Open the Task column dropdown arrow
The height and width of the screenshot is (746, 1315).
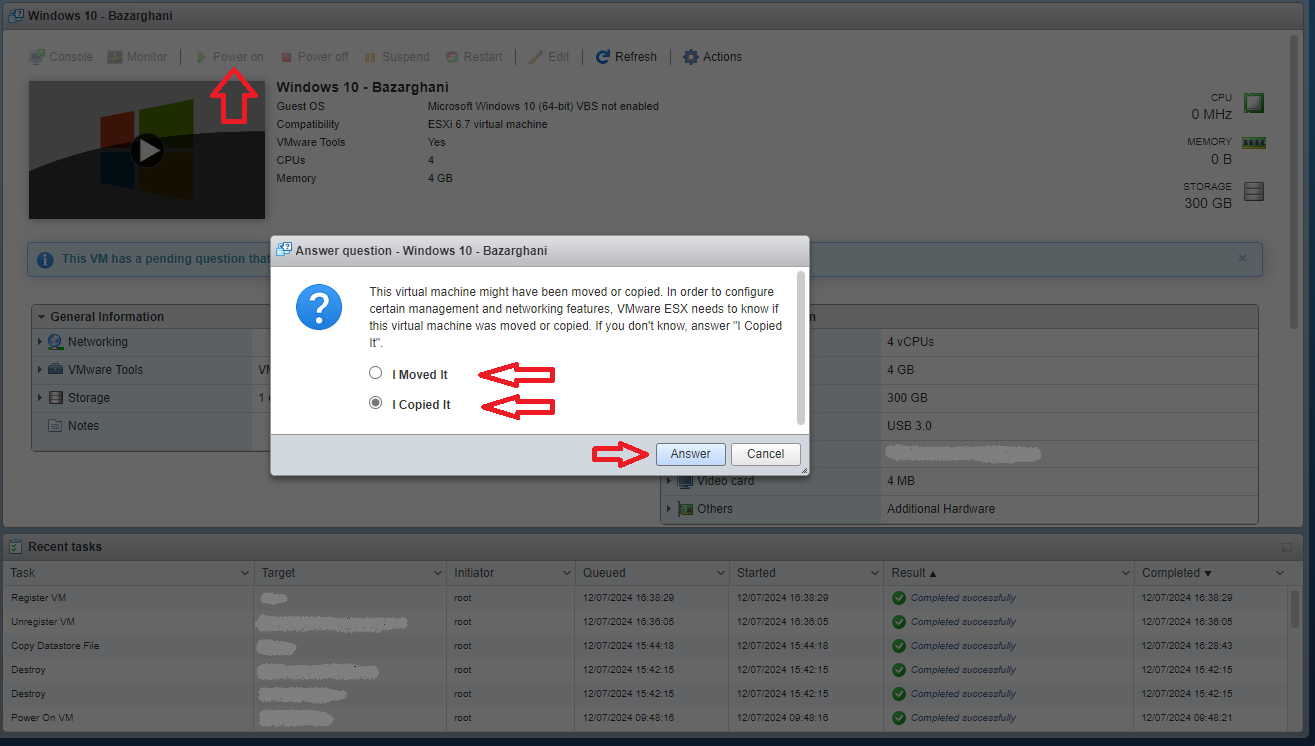[x=245, y=573]
